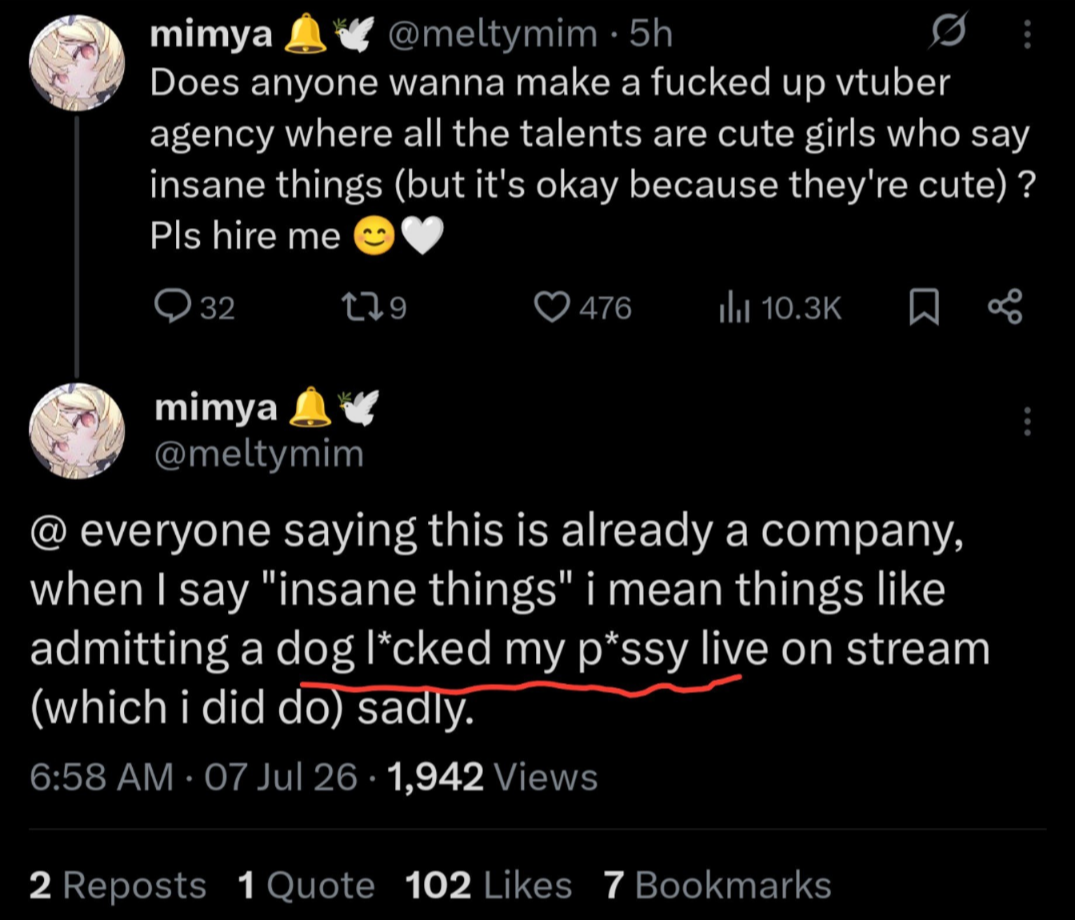
Task: Open more options on the first tweet
Action: [x=1027, y=34]
